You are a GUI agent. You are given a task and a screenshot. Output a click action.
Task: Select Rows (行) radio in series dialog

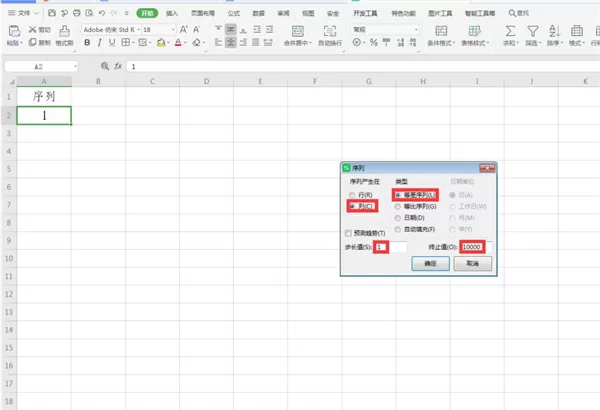[352, 195]
